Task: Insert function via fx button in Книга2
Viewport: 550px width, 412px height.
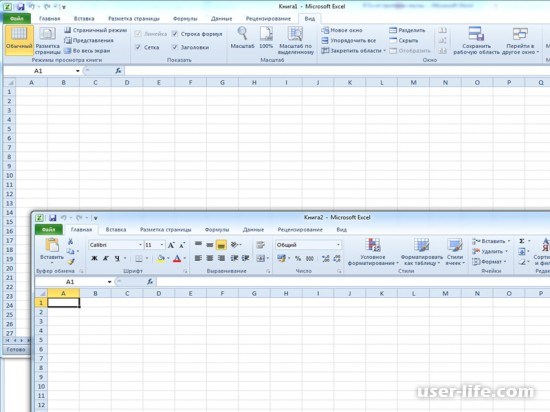Action: pyautogui.click(x=150, y=282)
